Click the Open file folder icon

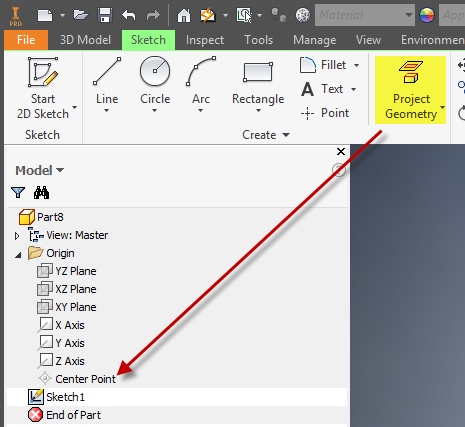[81, 15]
